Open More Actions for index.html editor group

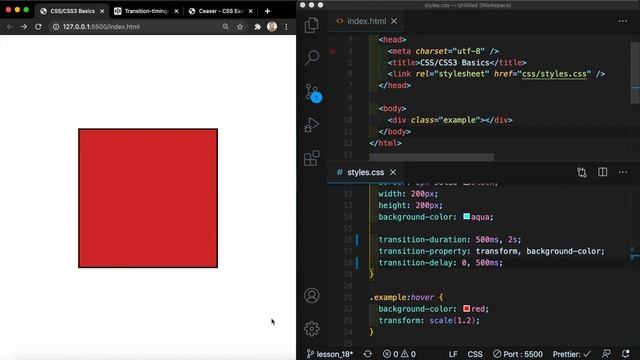click(622, 21)
